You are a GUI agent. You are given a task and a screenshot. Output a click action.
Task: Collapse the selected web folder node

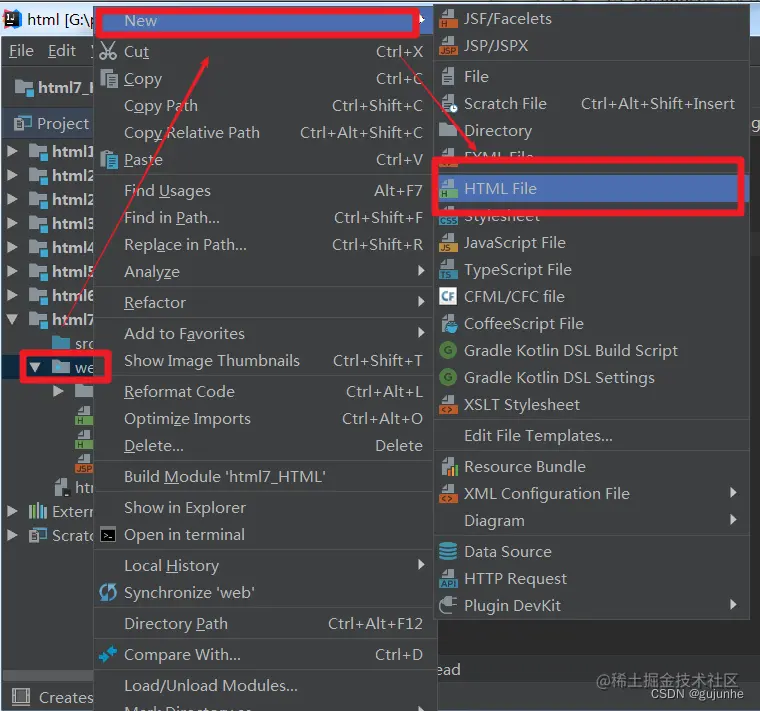[x=34, y=367]
